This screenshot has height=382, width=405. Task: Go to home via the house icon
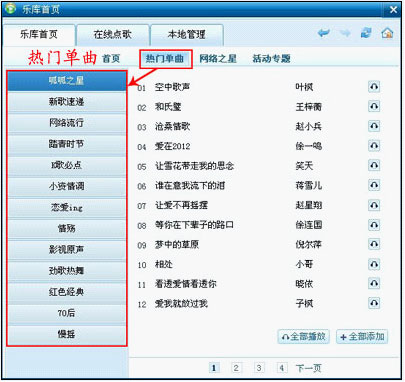(x=387, y=33)
